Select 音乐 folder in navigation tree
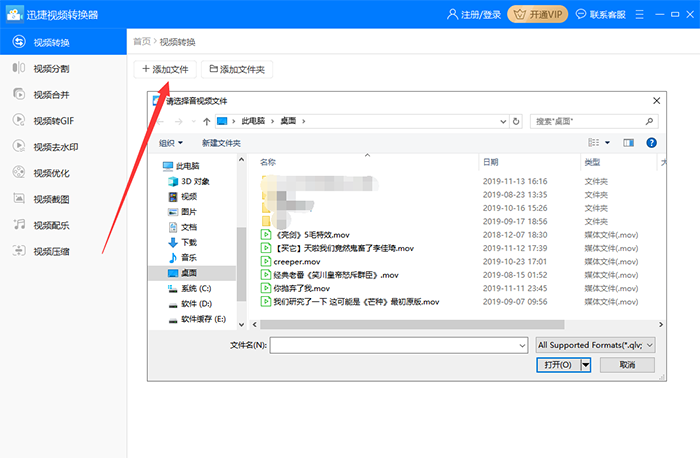700x458 pixels. coord(182,257)
